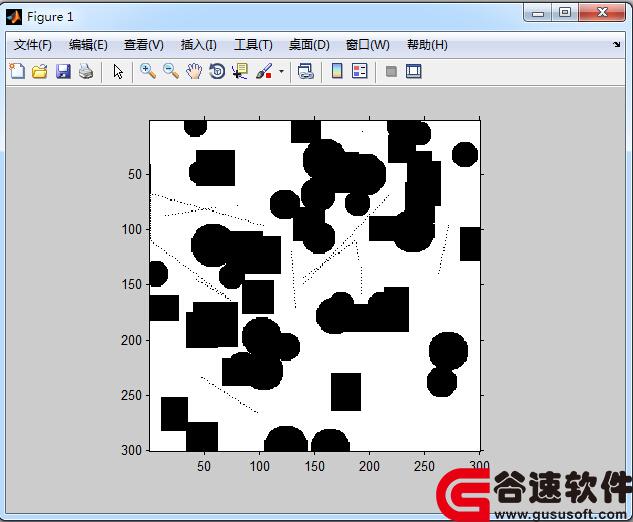Click the x-axis tick label 100
The height and width of the screenshot is (522, 633).
pos(259,466)
